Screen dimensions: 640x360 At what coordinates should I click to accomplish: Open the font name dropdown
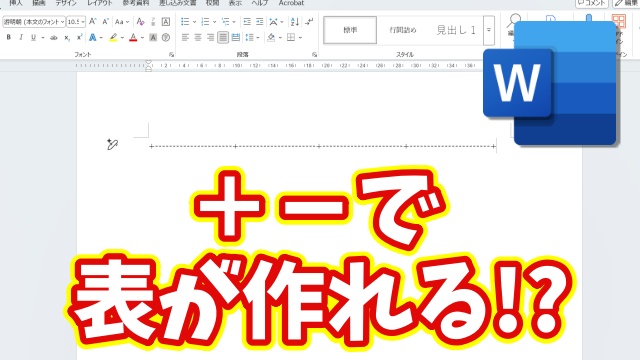coord(62,22)
